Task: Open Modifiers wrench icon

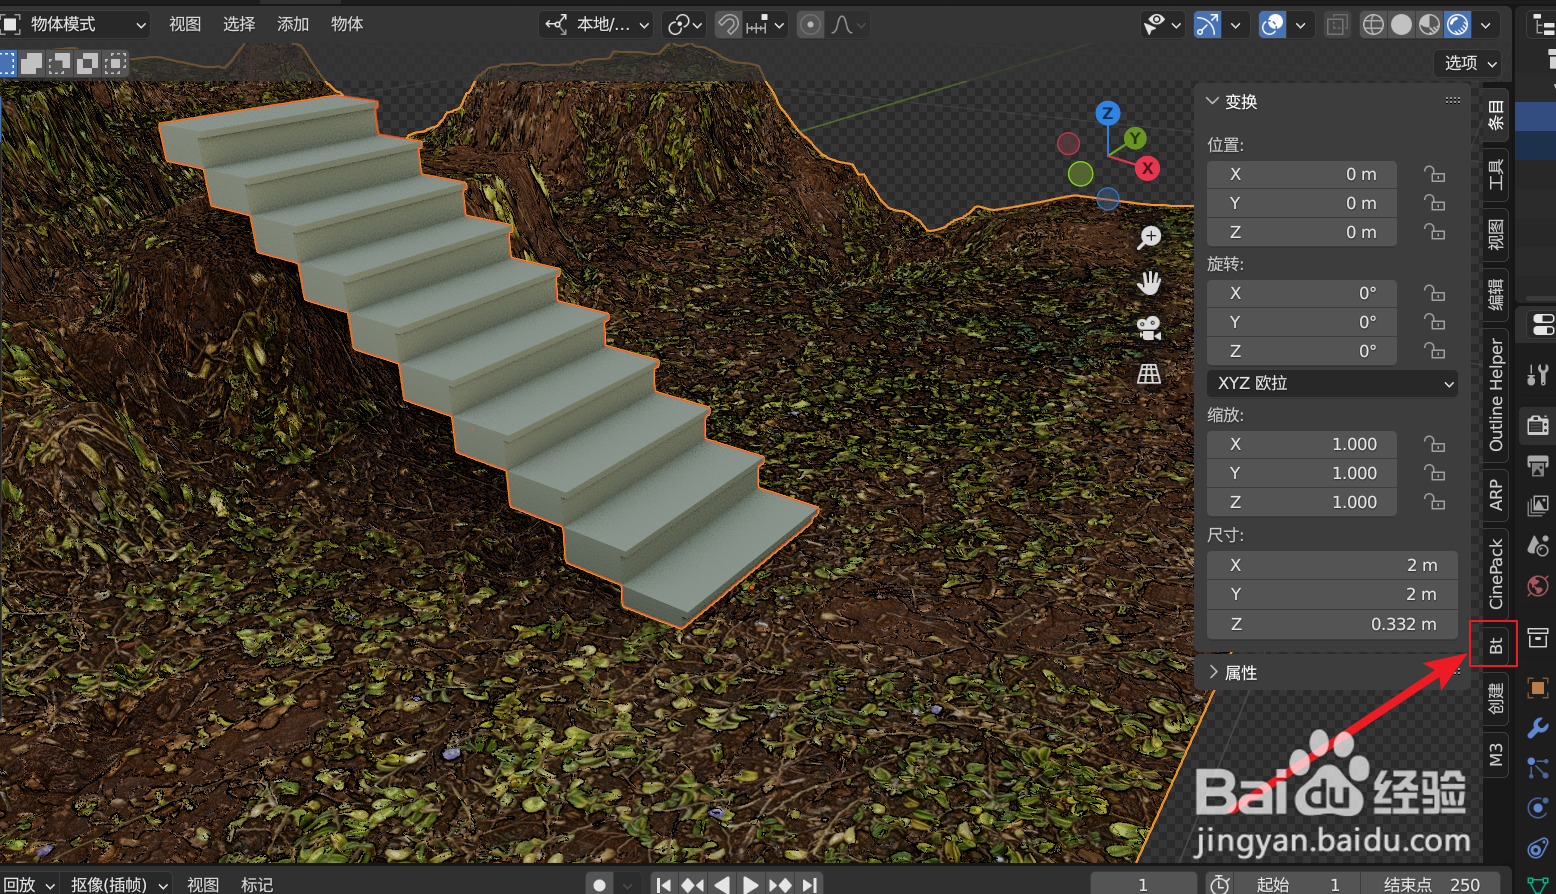Action: coord(1538,728)
